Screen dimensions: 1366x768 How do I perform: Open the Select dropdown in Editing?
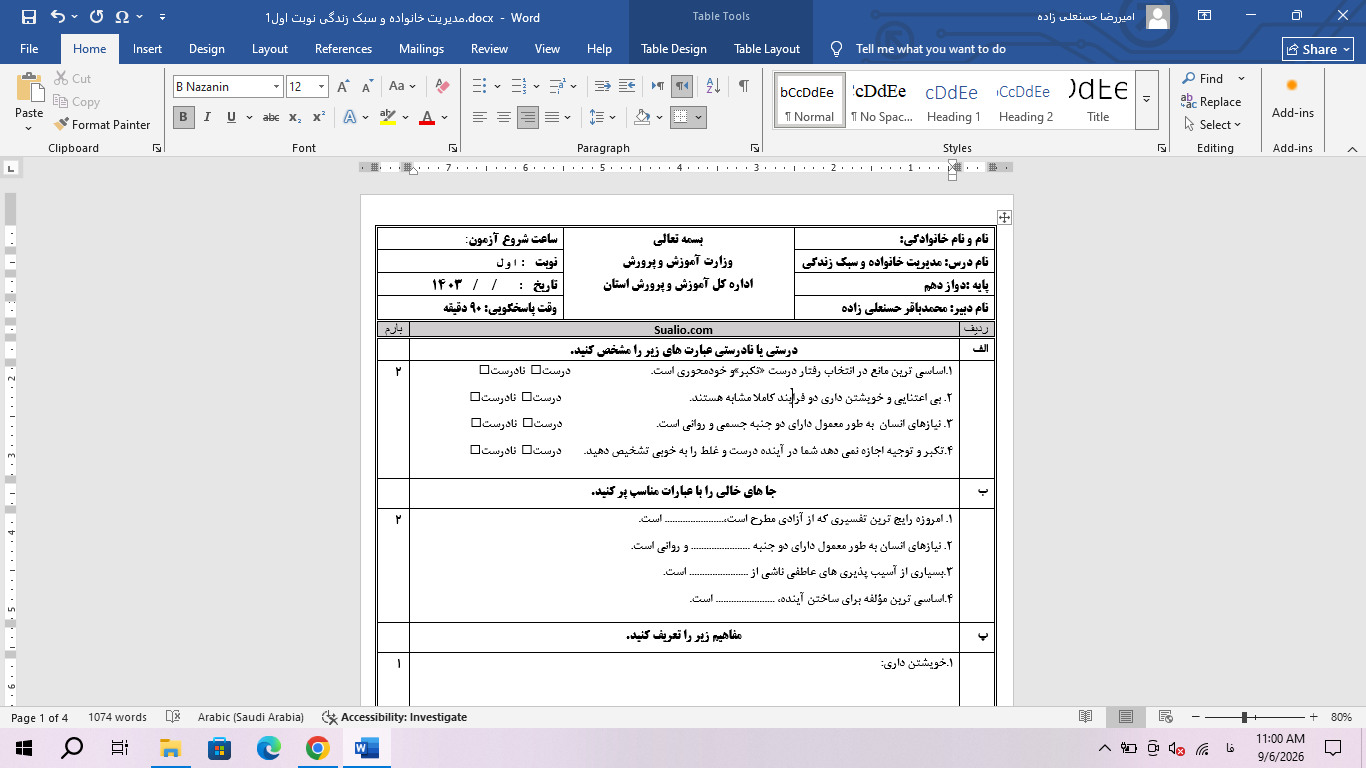point(1212,125)
